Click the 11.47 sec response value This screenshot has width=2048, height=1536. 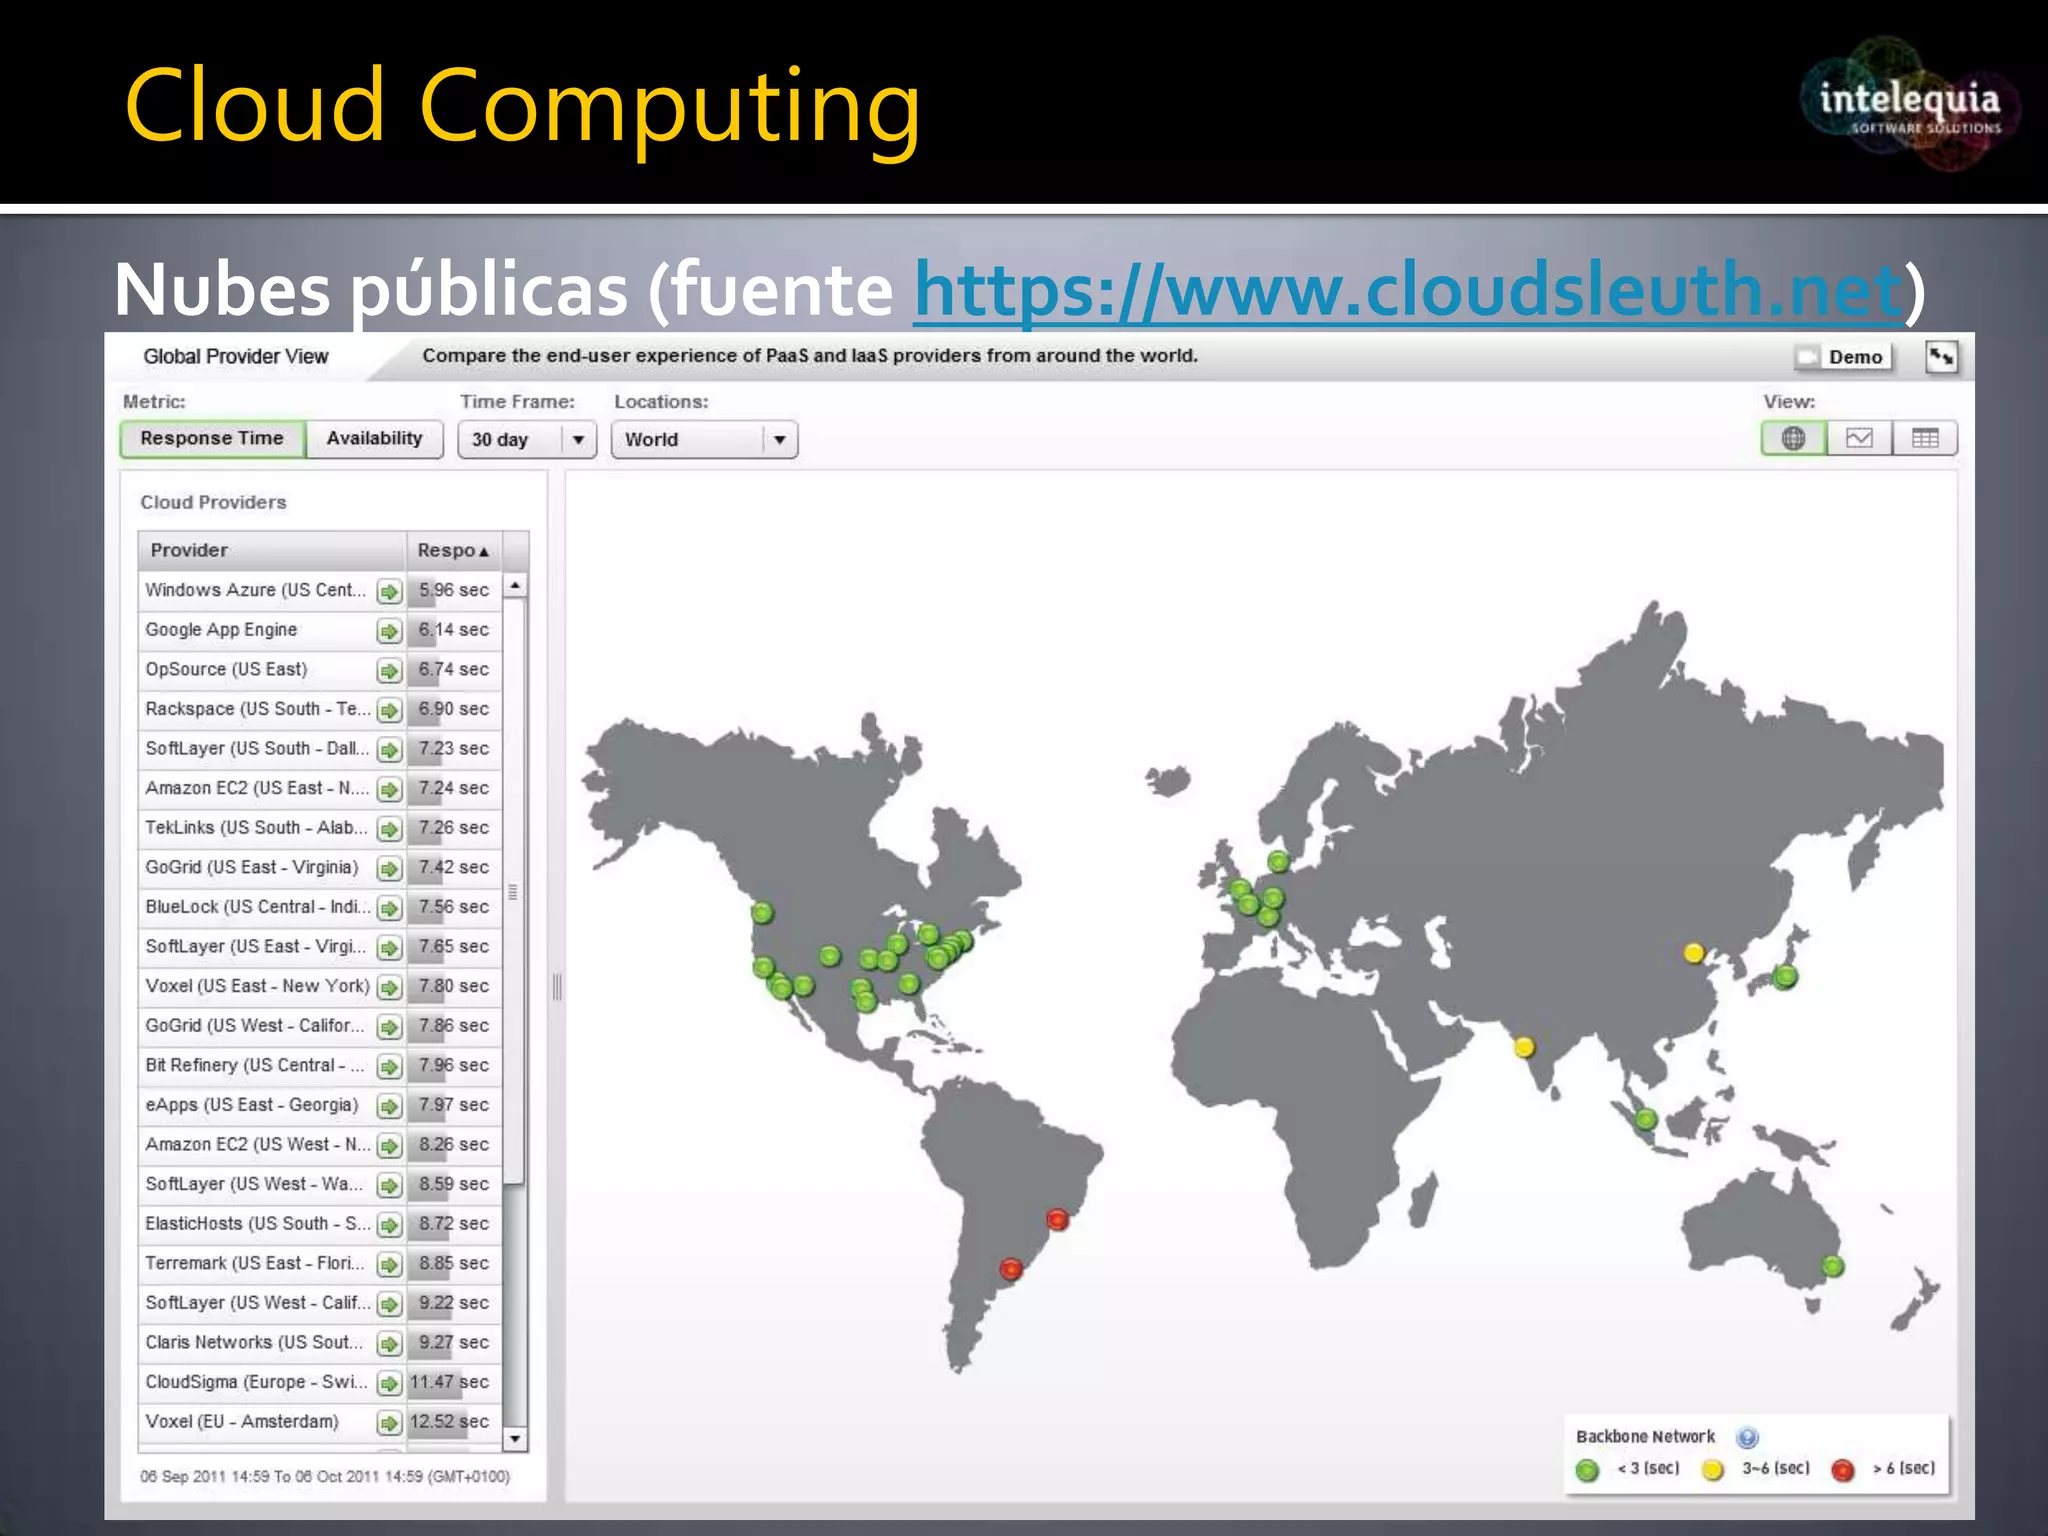click(x=449, y=1382)
